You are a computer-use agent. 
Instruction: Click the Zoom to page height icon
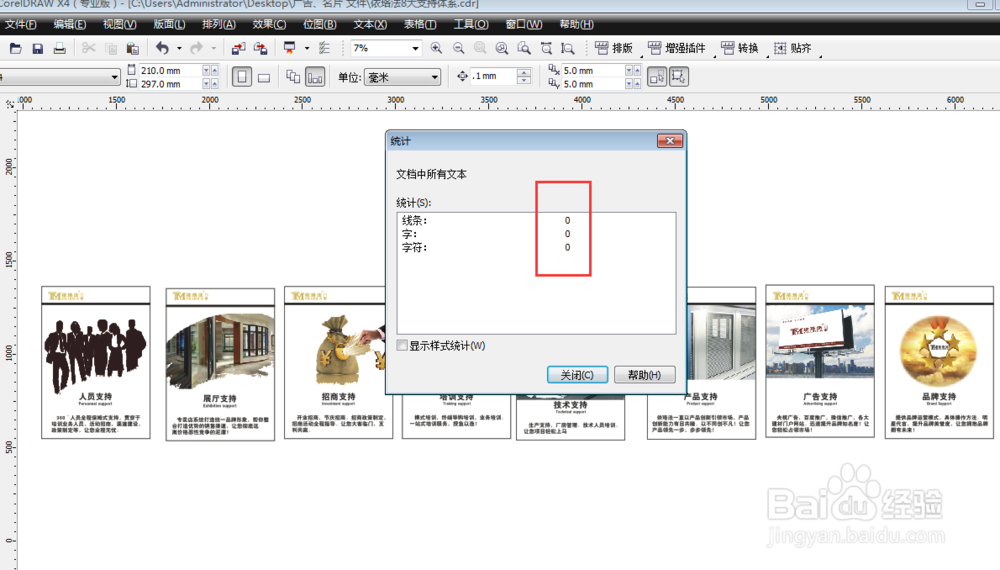point(568,48)
